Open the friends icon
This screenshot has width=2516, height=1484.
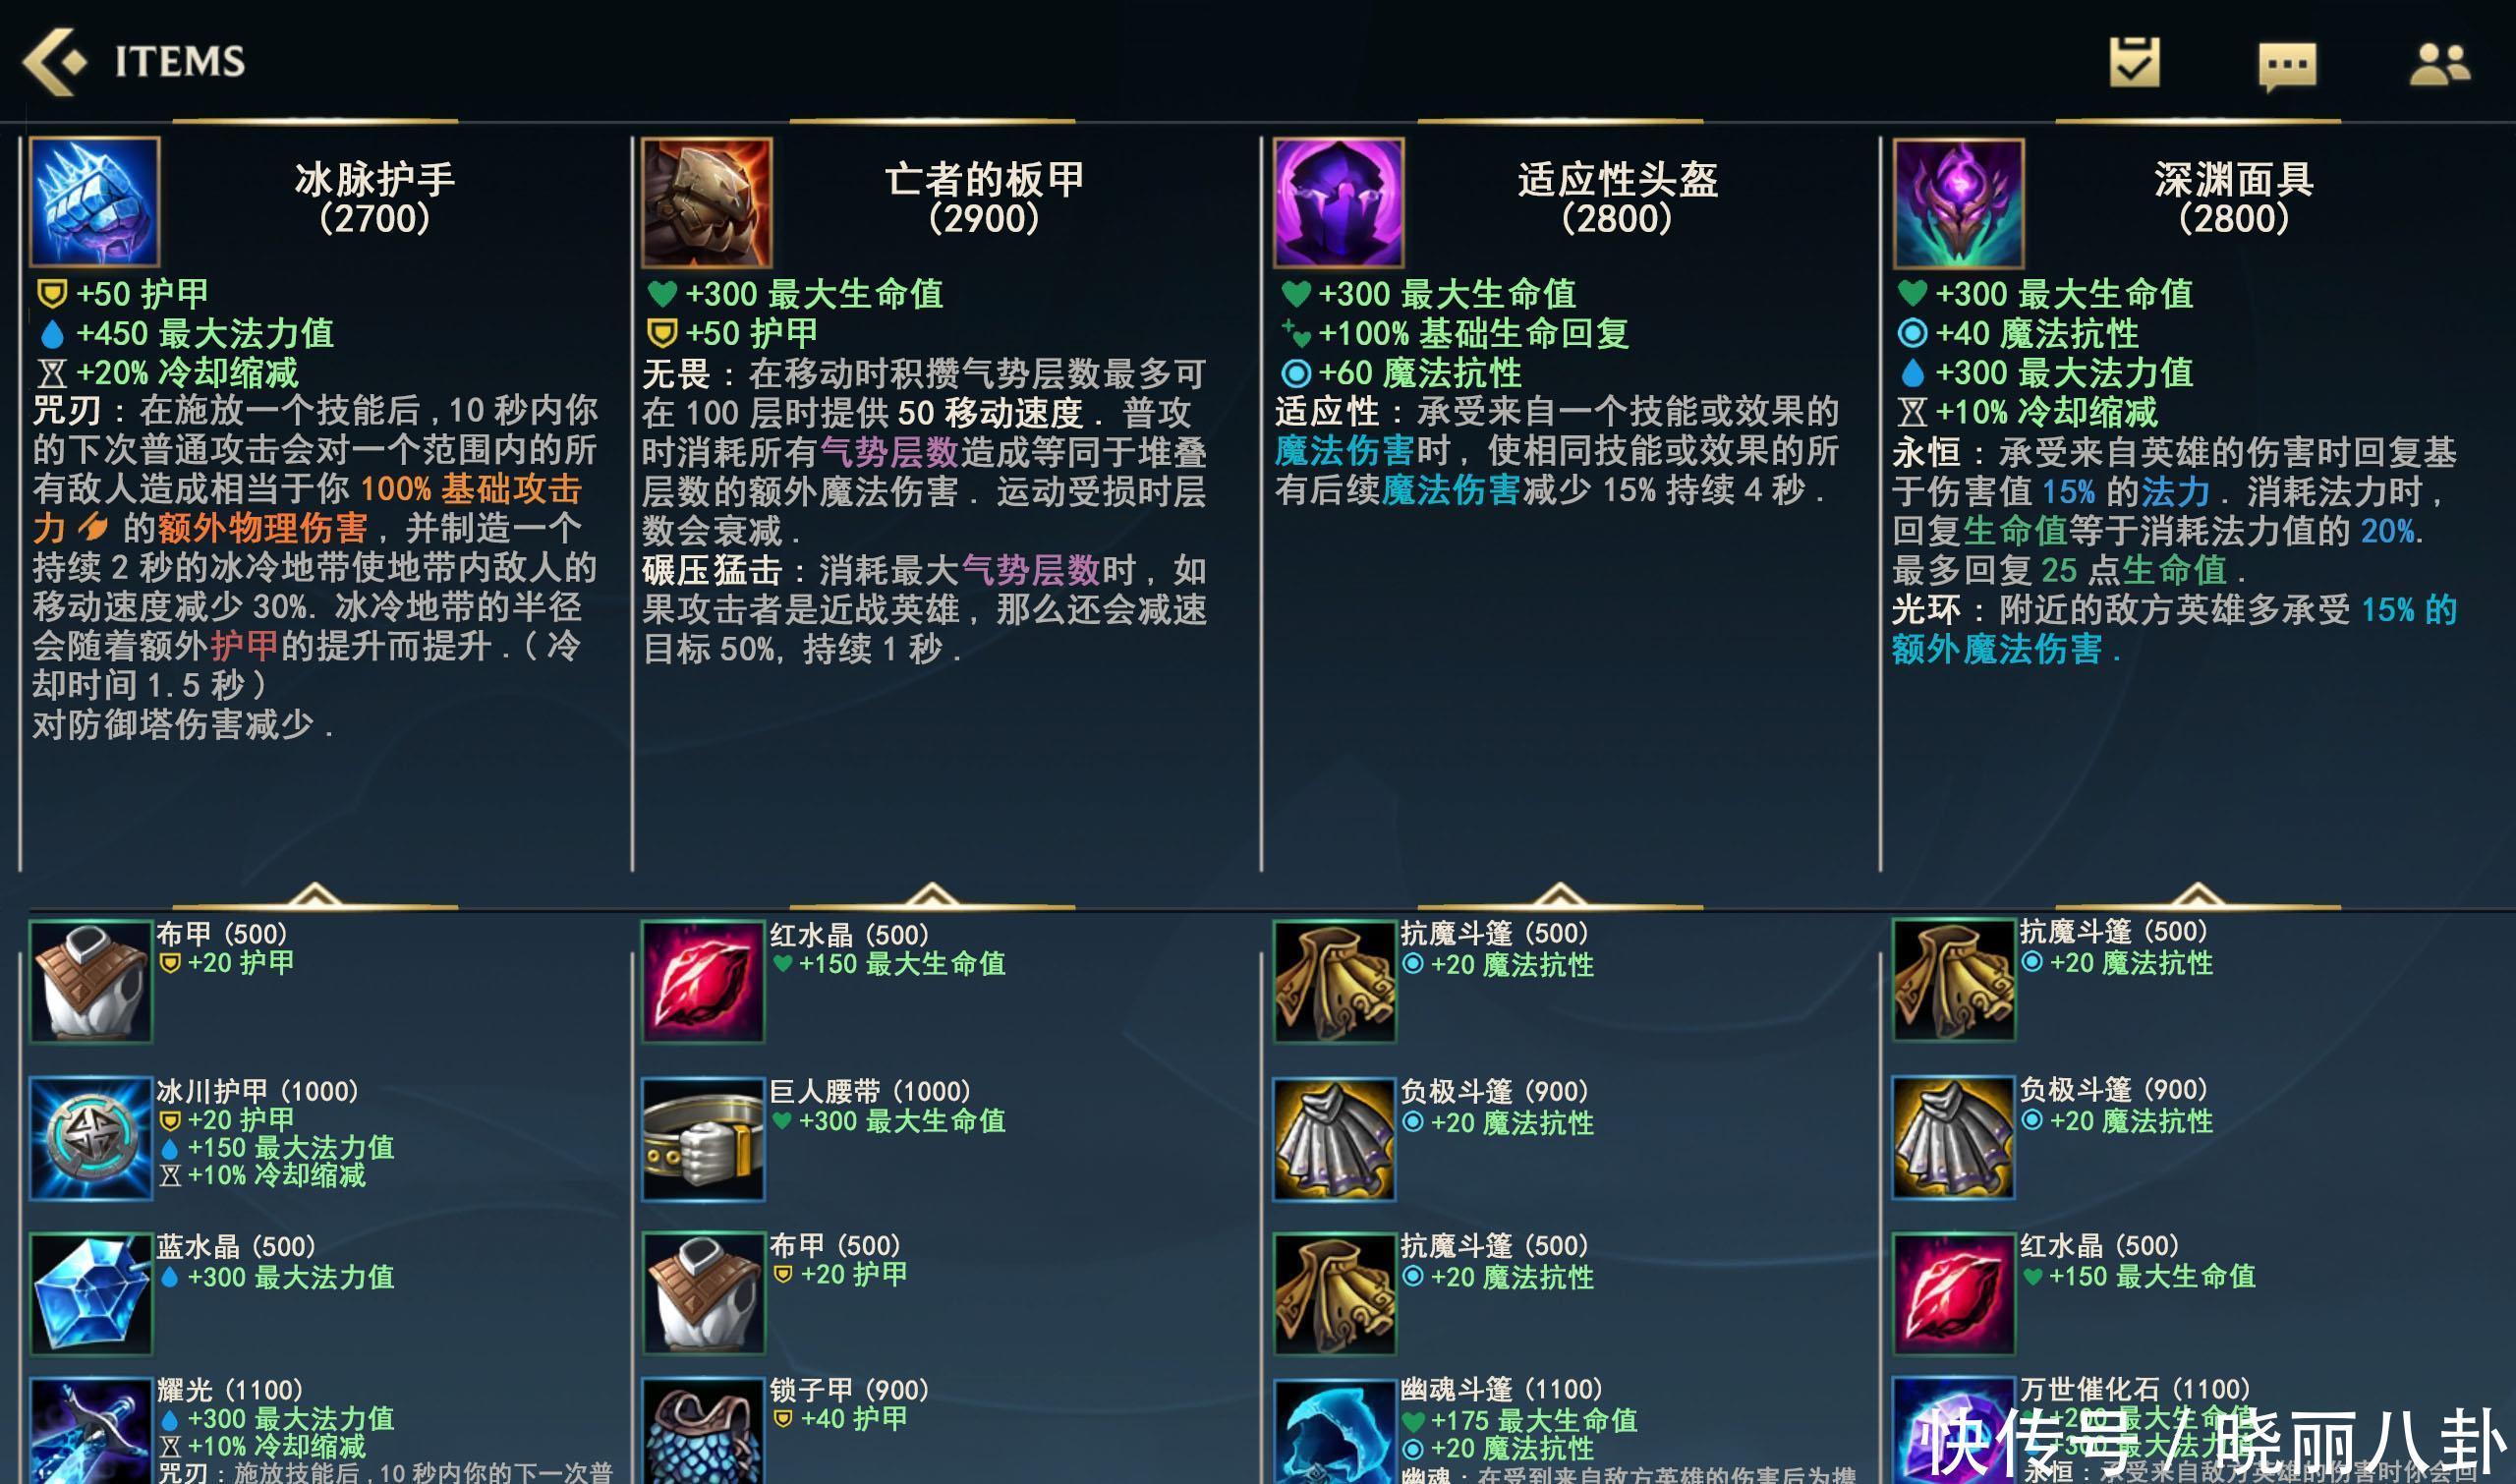2439,64
